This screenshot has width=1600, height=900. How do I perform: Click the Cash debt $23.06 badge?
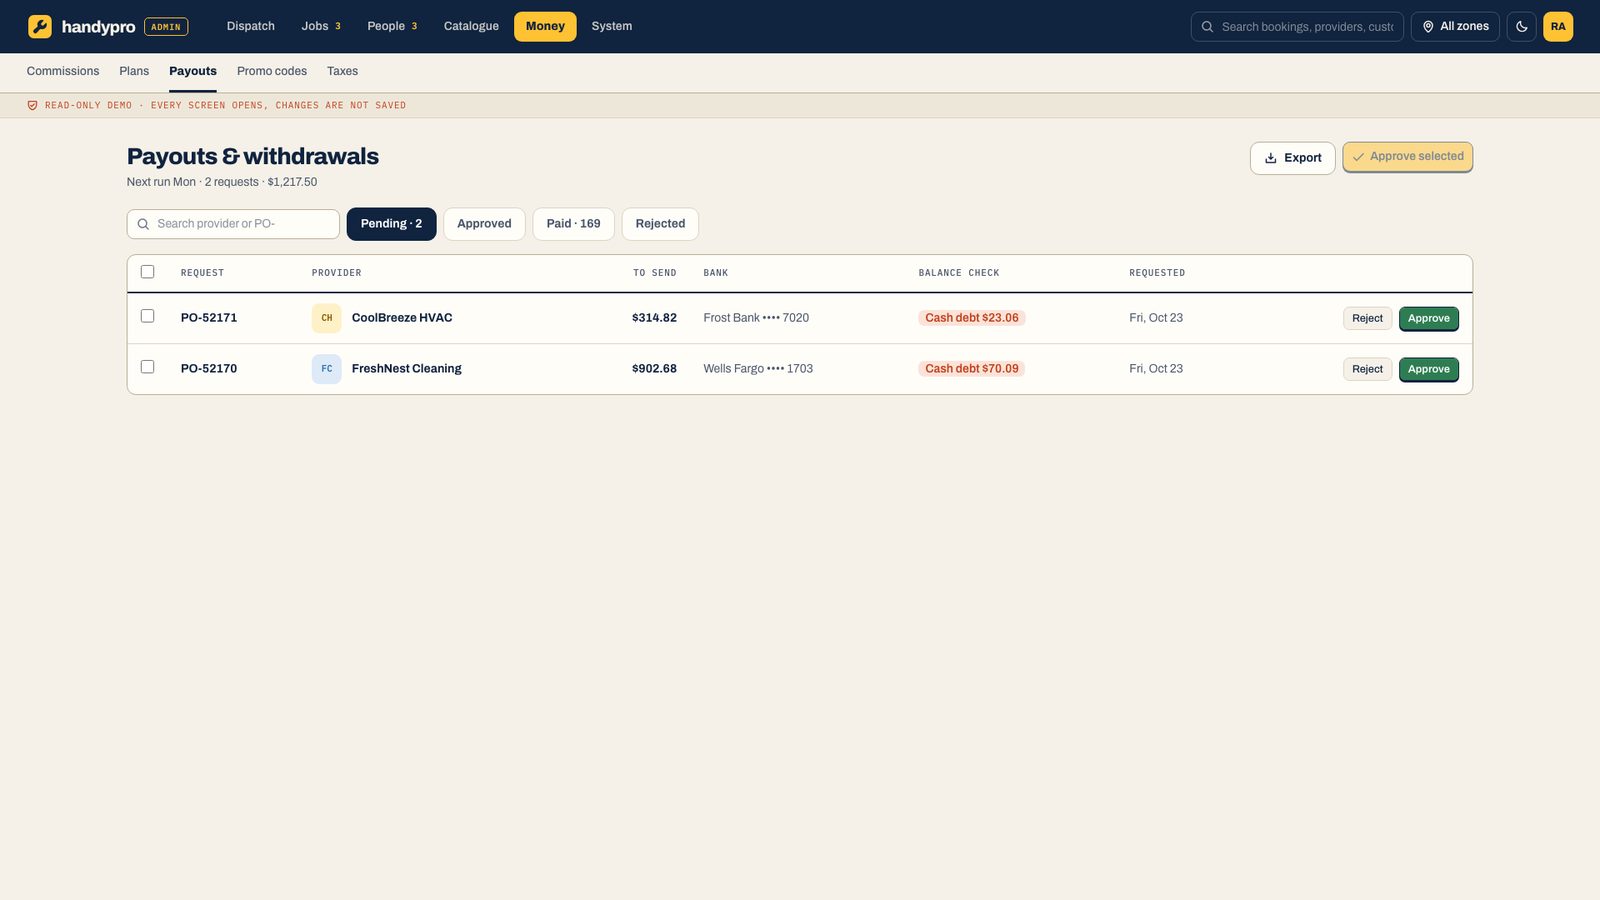point(972,318)
